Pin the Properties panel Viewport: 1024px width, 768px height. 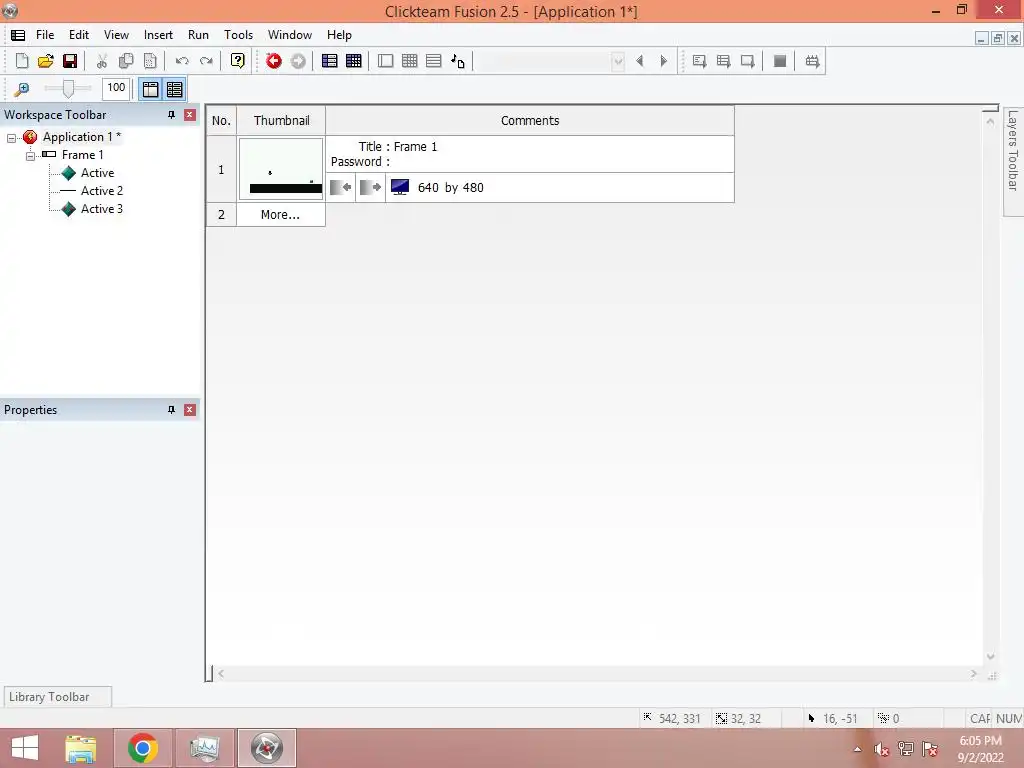(x=171, y=410)
